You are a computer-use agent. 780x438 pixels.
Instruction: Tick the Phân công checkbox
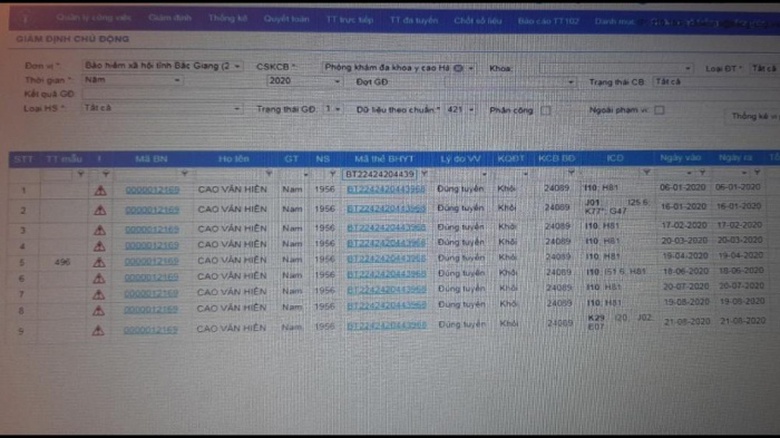click(x=545, y=110)
